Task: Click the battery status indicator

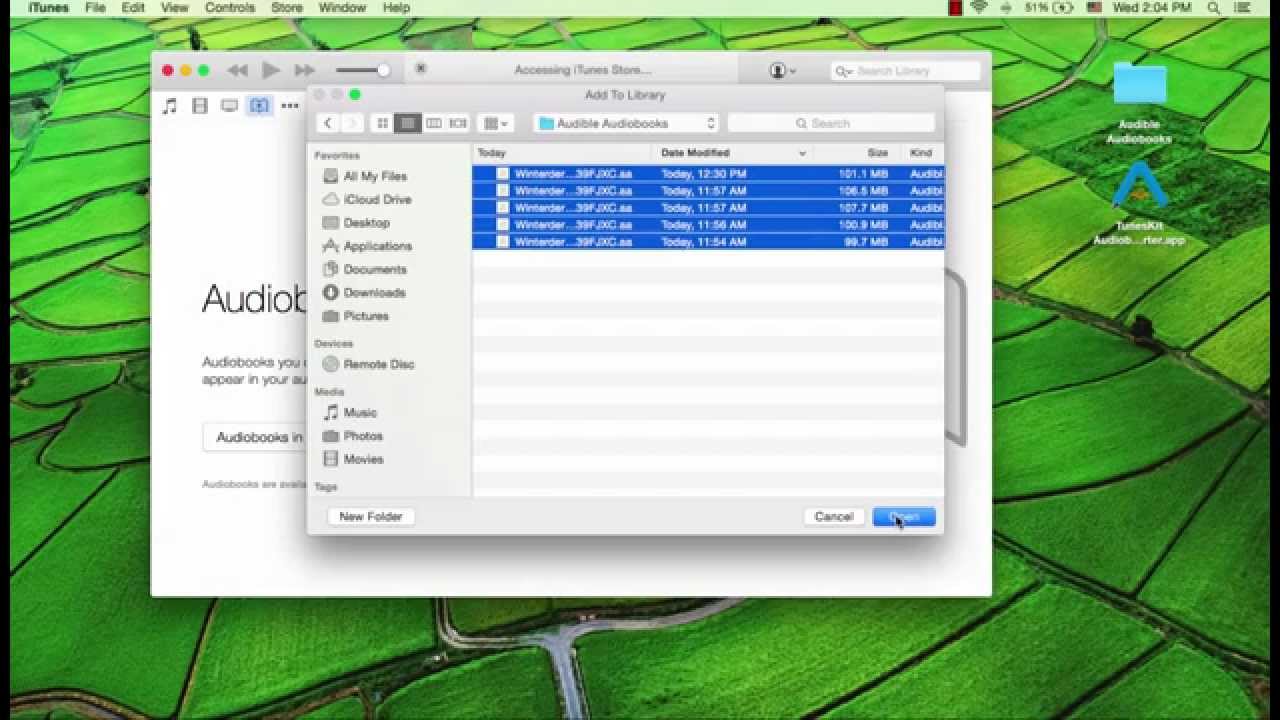Action: pyautogui.click(x=1049, y=8)
